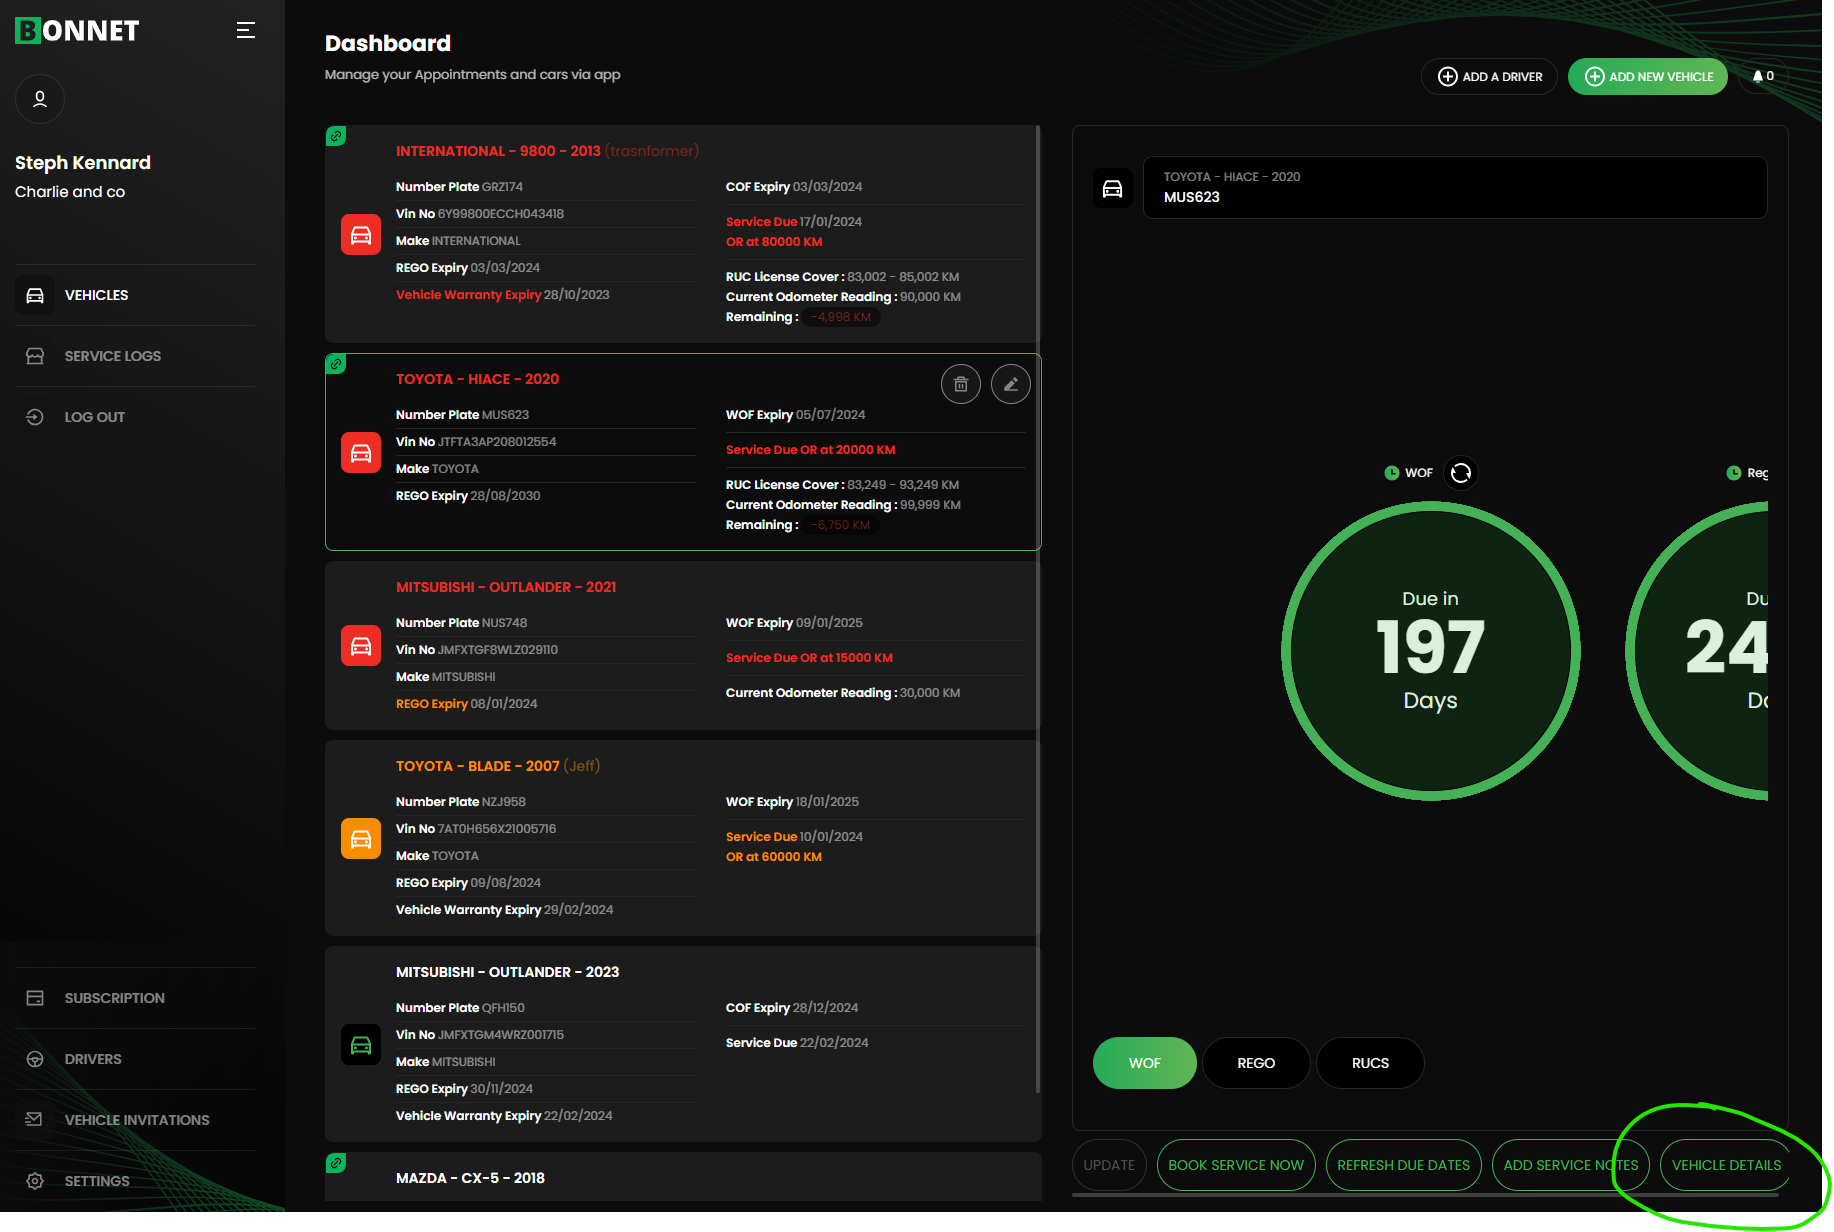Image resolution: width=1834 pixels, height=1232 pixels.
Task: Click the red car icon for International 9800
Action: 361,235
